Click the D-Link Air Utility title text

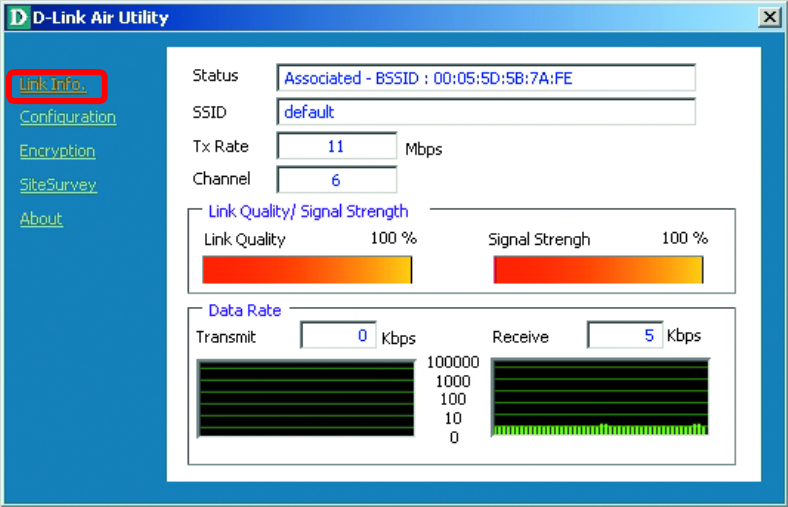101,18
